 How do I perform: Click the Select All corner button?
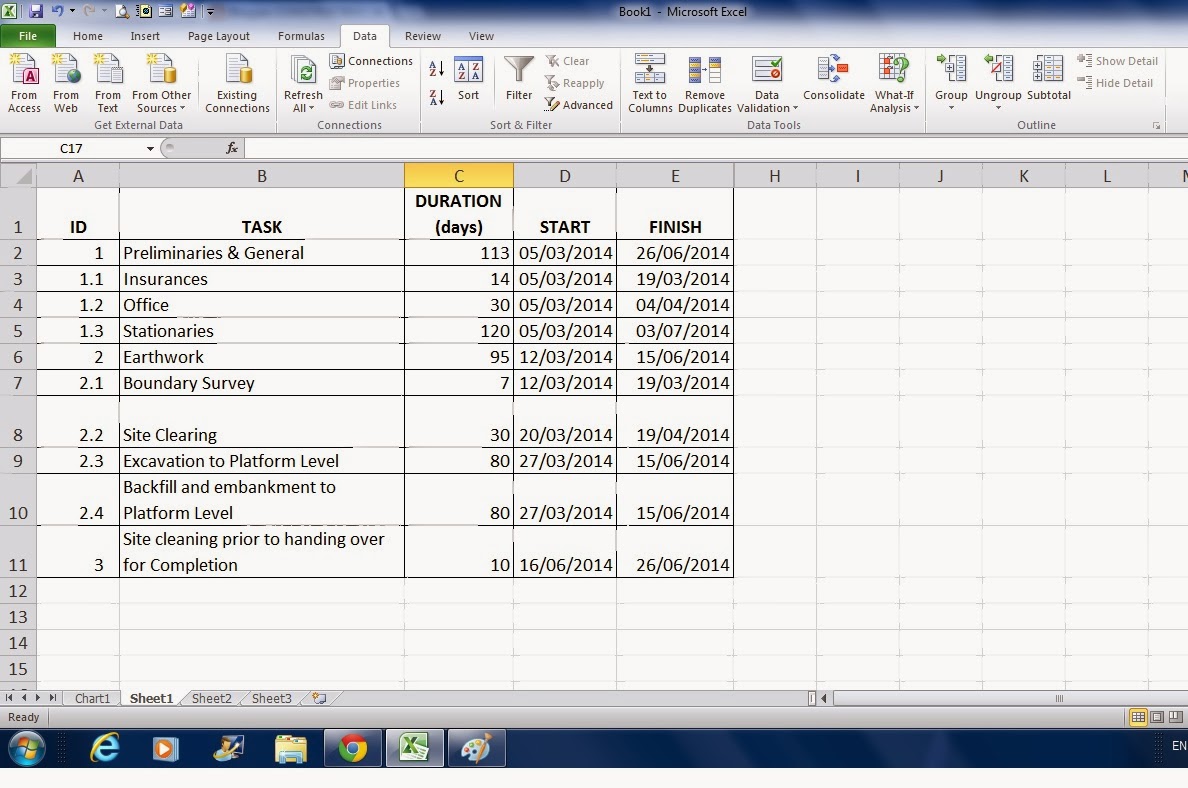point(18,176)
